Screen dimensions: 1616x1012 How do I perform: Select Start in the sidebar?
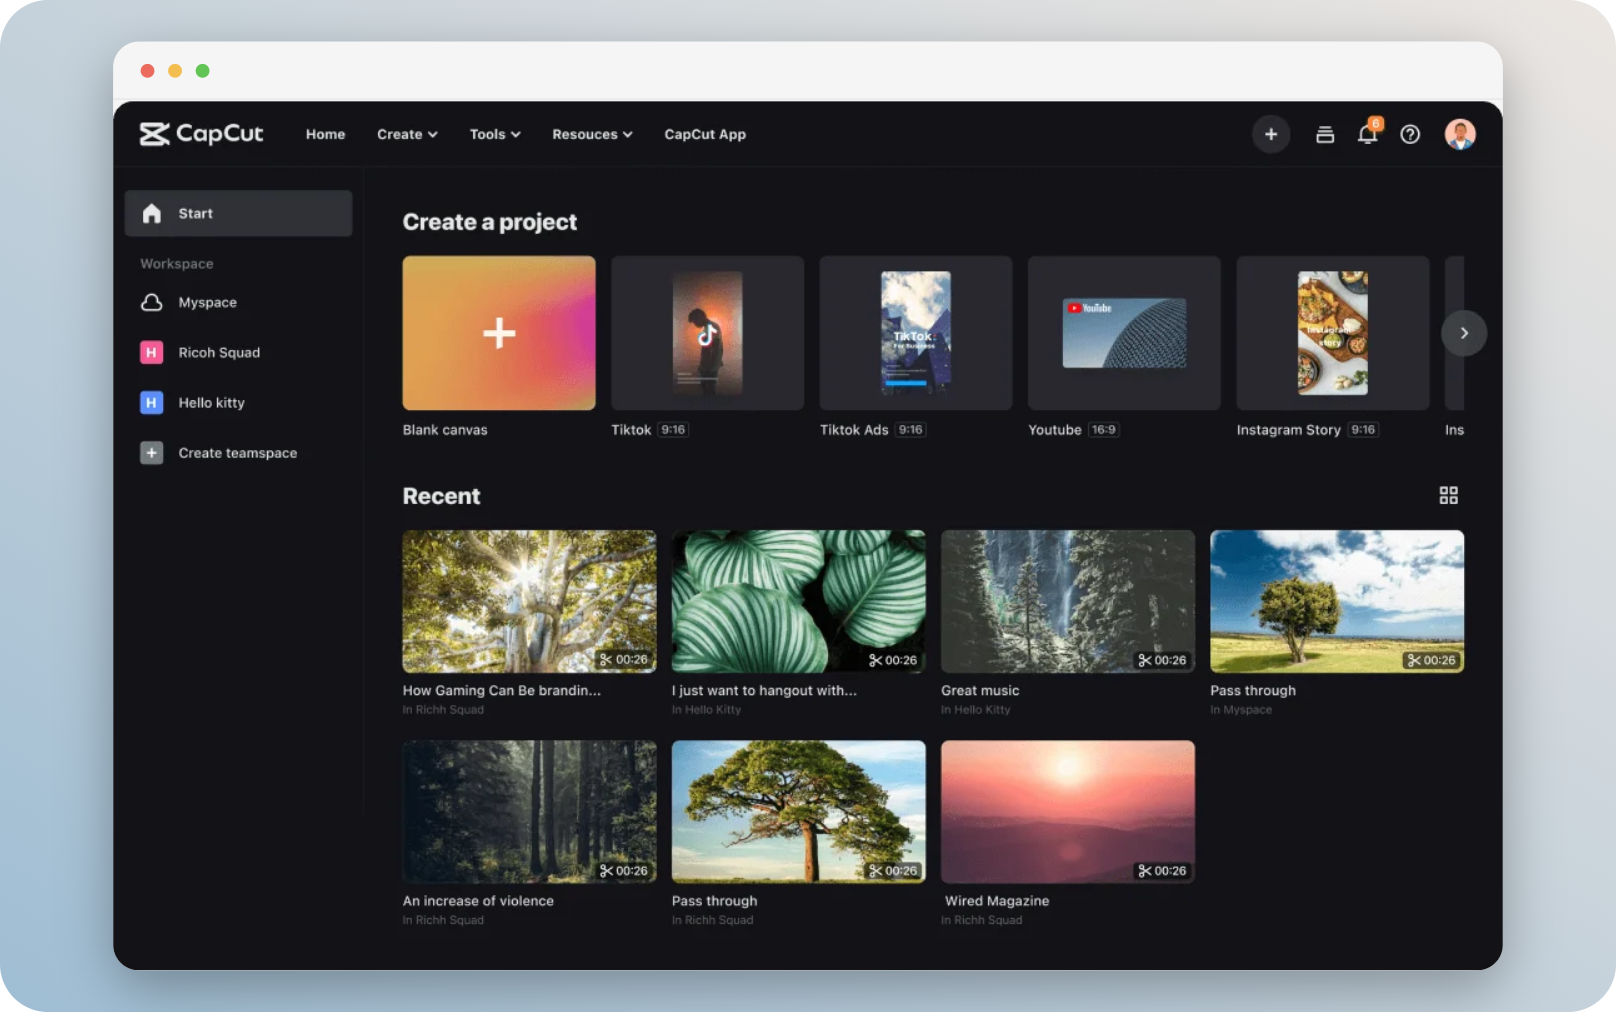pos(238,213)
